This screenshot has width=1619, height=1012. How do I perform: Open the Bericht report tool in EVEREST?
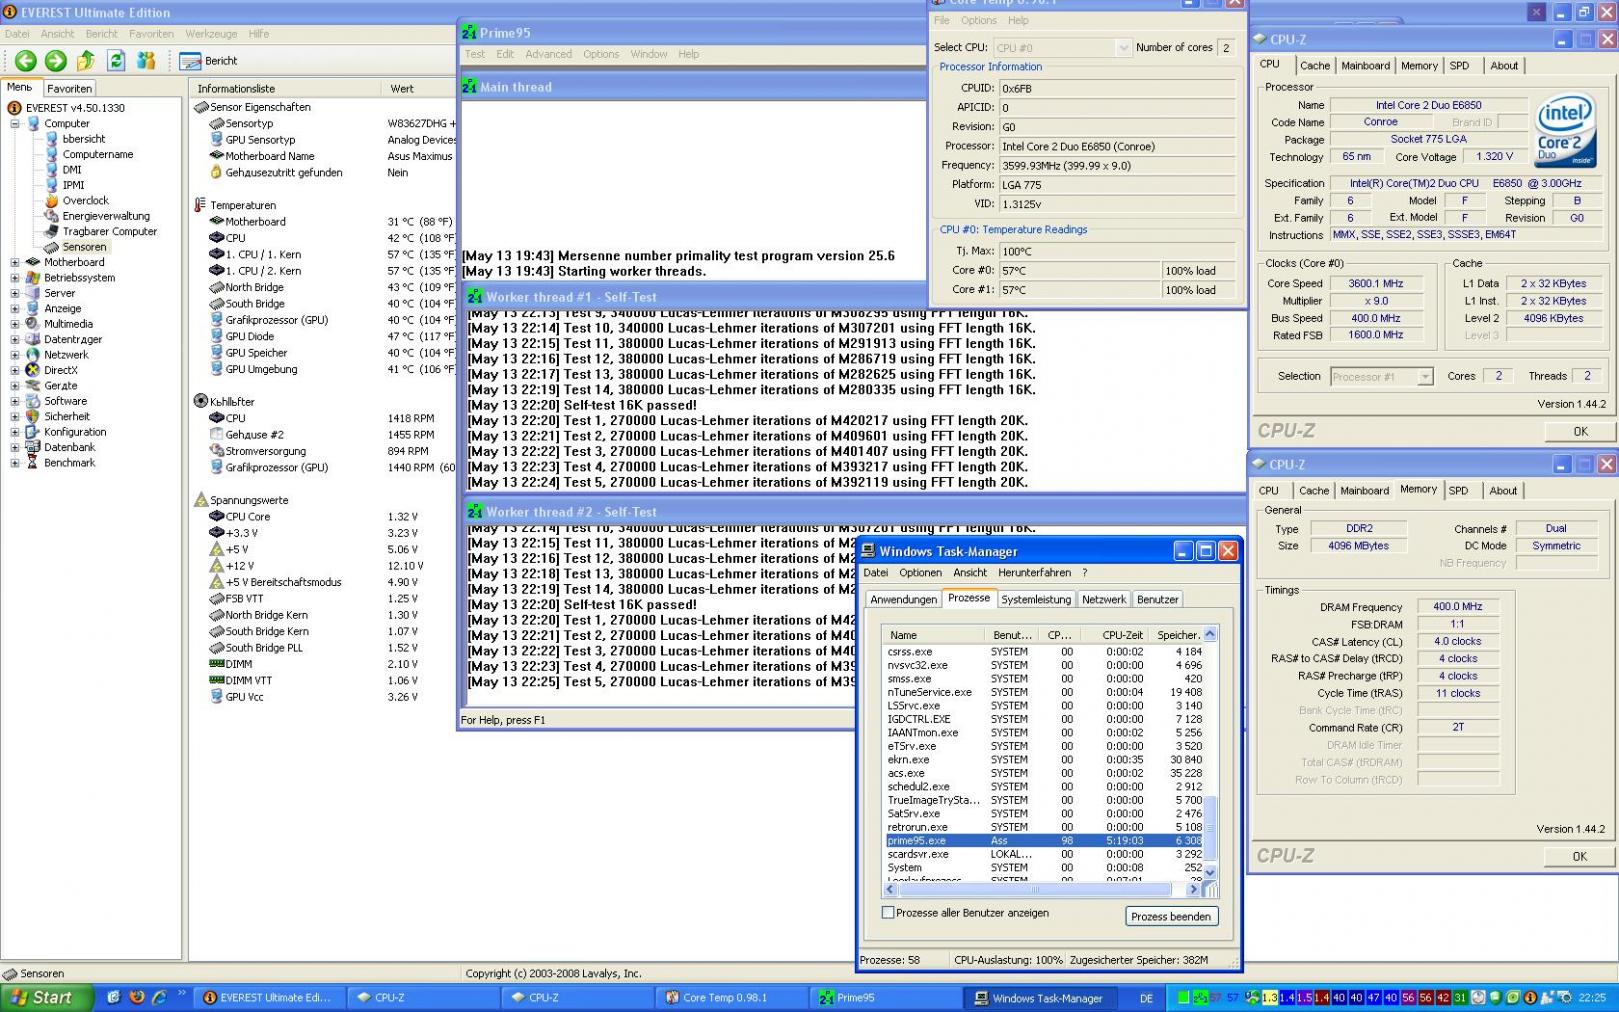tap(209, 61)
